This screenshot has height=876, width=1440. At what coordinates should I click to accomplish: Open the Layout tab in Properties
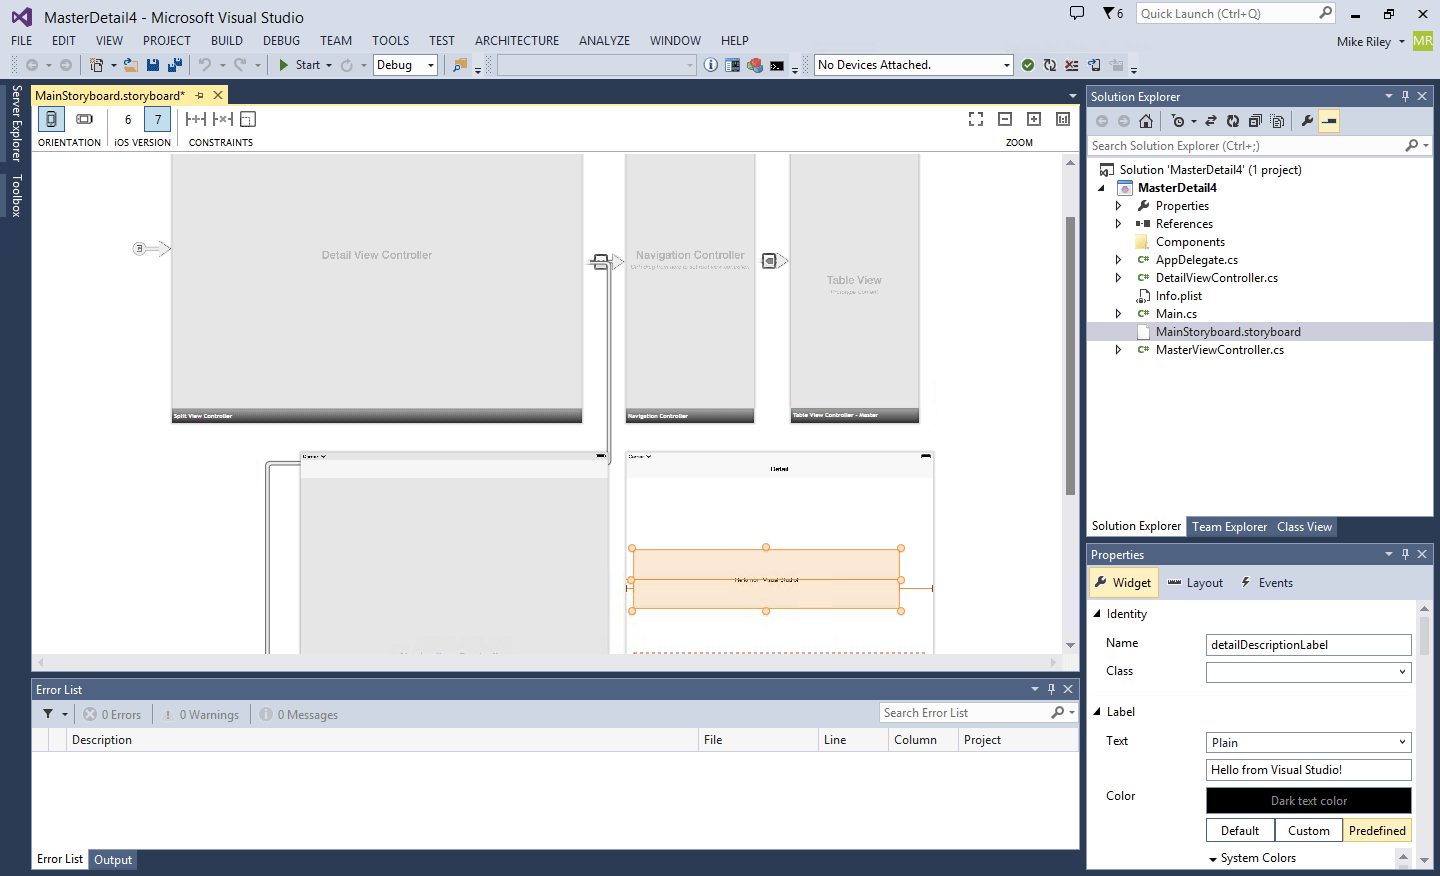pyautogui.click(x=1195, y=583)
